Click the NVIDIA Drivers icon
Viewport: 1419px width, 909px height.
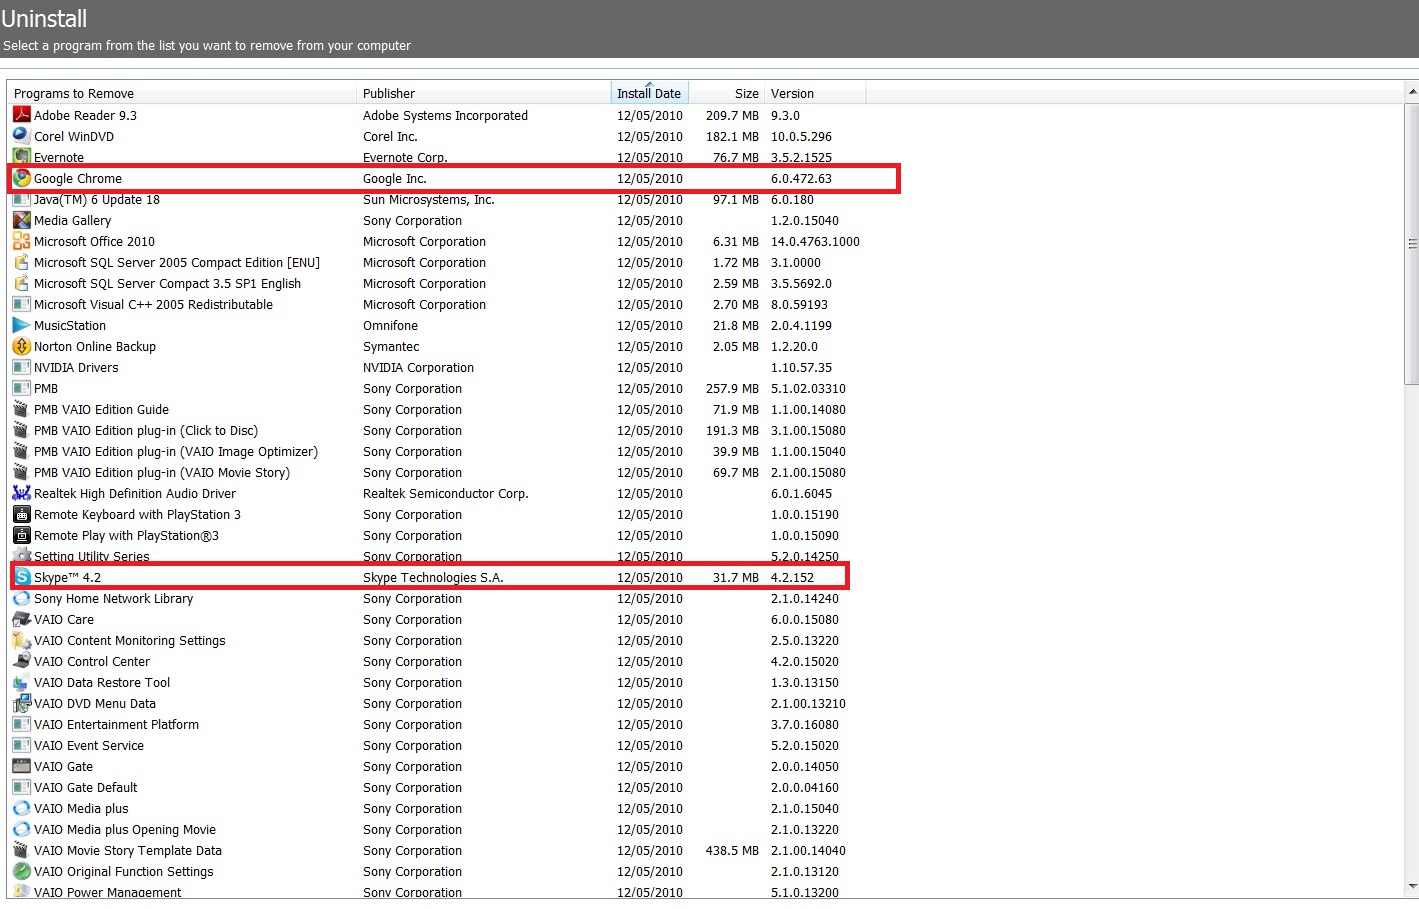[x=21, y=367]
